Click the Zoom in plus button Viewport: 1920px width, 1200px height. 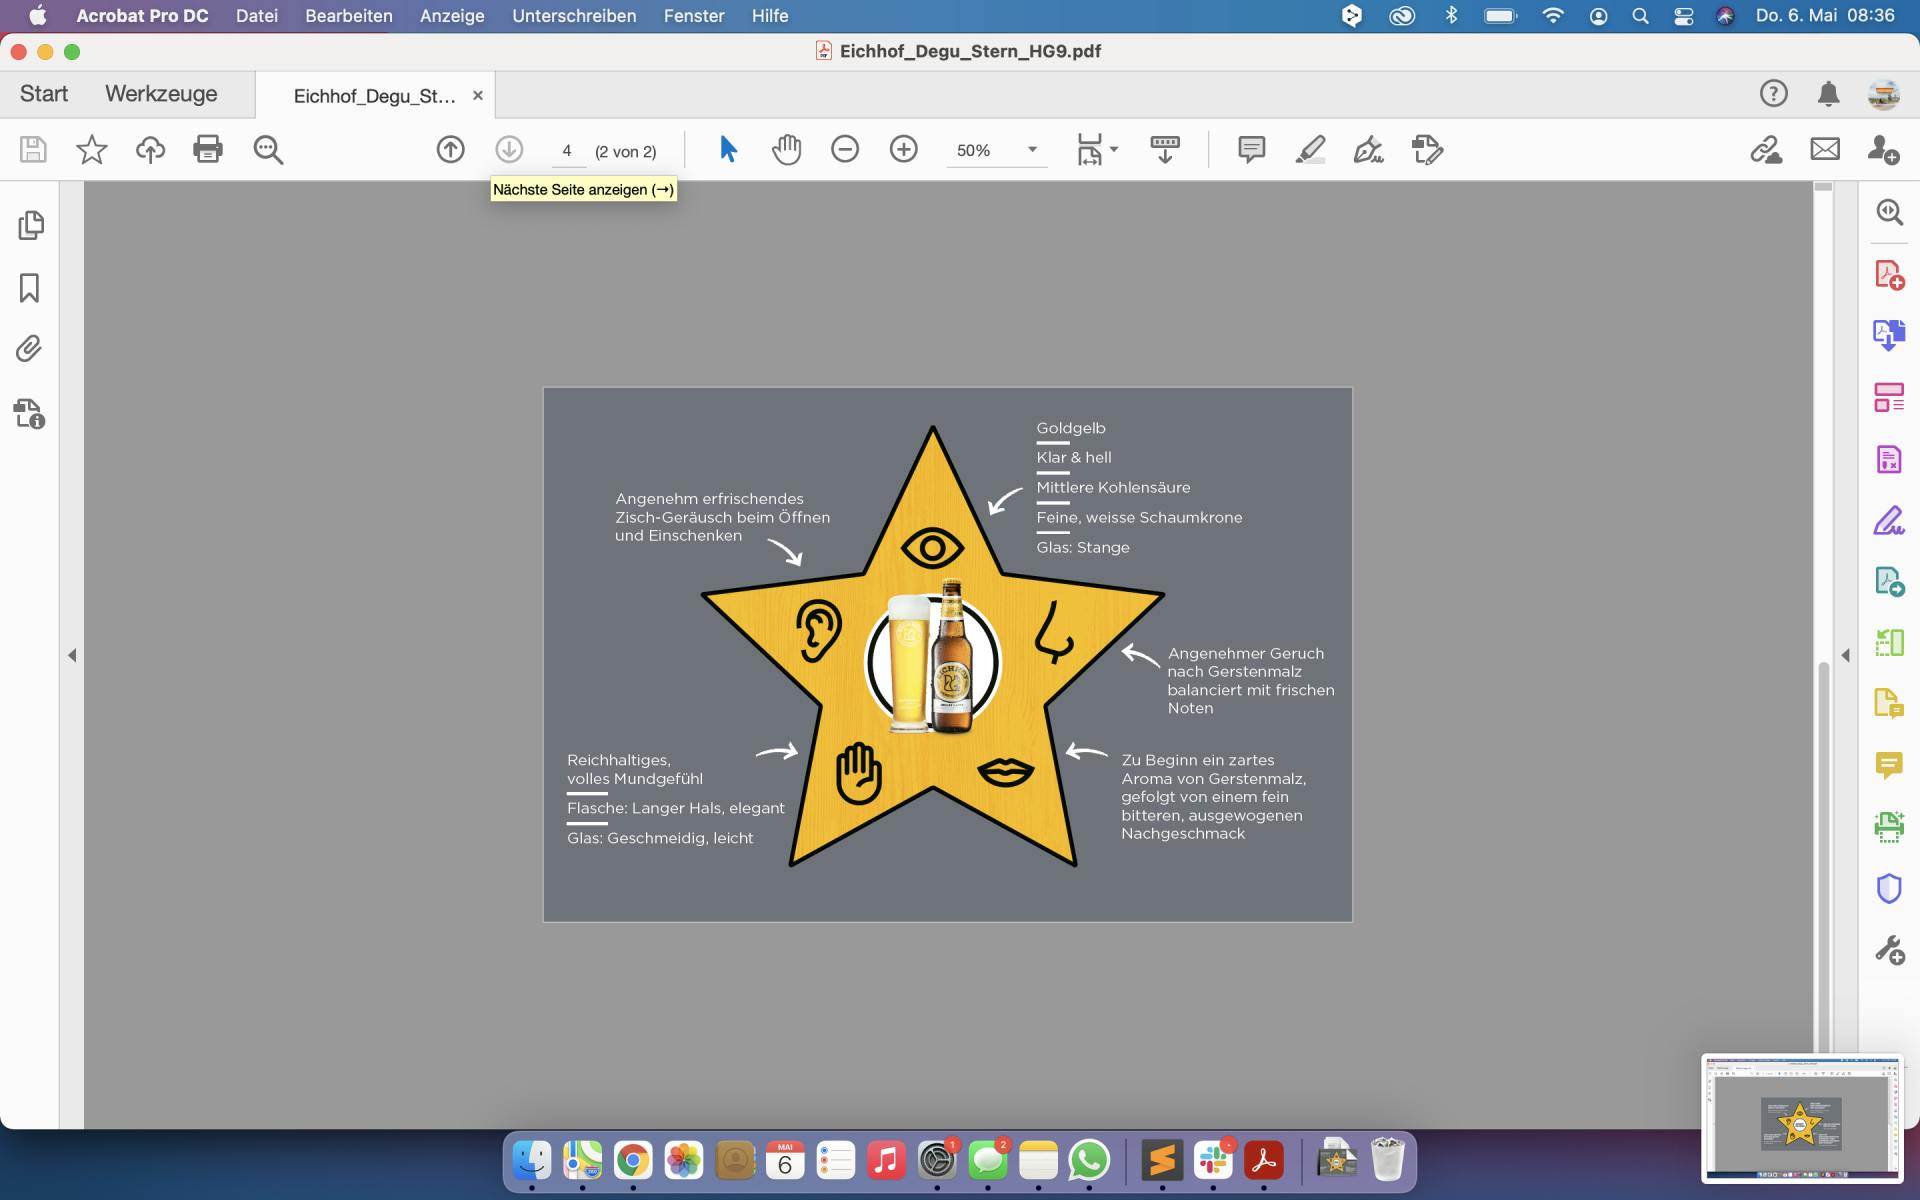tap(903, 150)
